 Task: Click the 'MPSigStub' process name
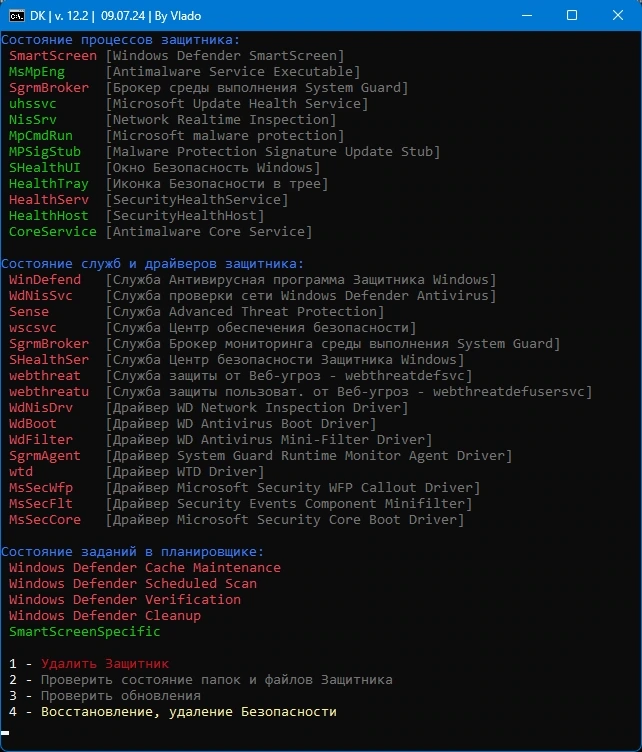tap(45, 152)
